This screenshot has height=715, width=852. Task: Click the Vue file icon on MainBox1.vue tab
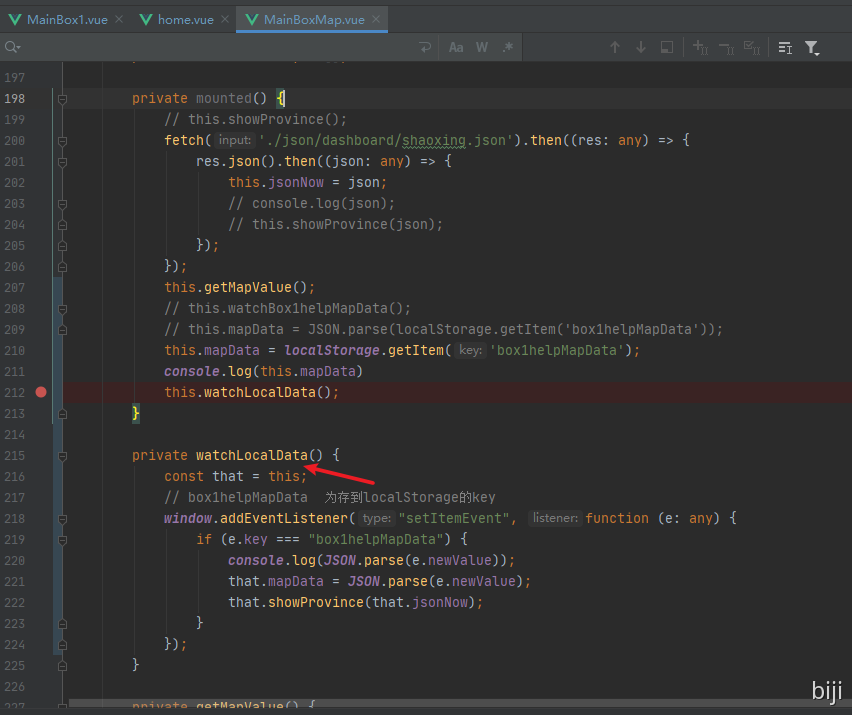click(x=15, y=20)
